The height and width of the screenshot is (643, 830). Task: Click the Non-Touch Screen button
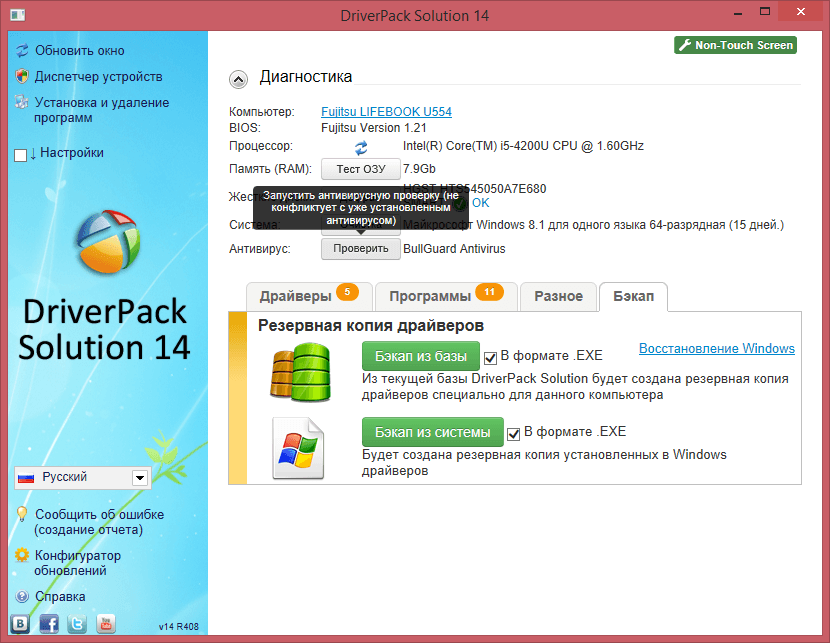coord(735,45)
